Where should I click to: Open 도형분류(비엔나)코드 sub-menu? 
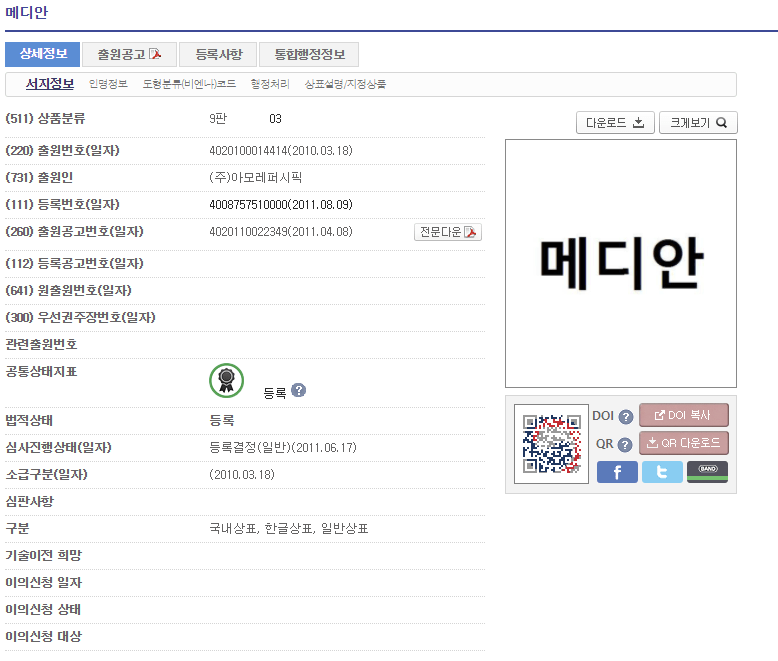[189, 85]
